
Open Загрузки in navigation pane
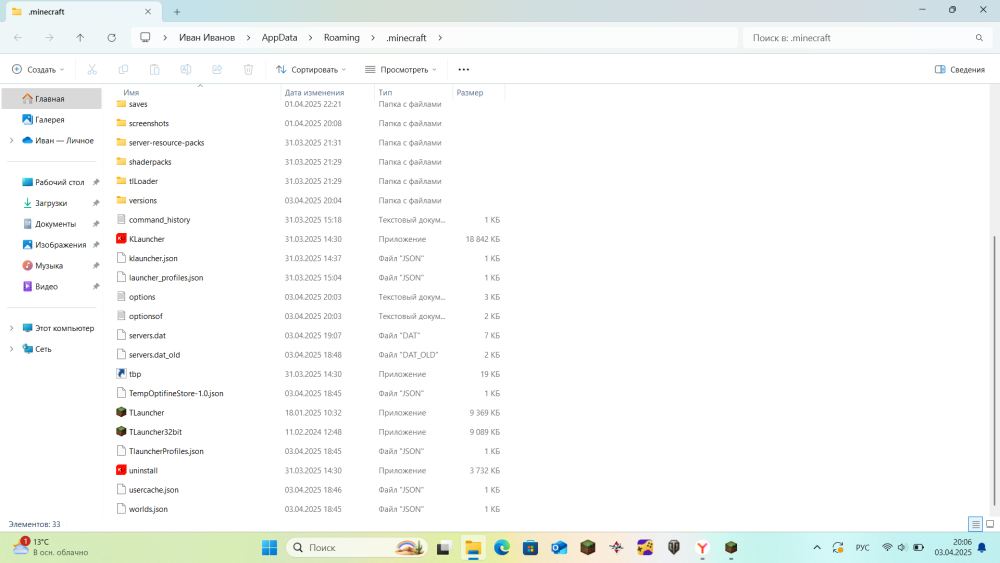point(52,203)
